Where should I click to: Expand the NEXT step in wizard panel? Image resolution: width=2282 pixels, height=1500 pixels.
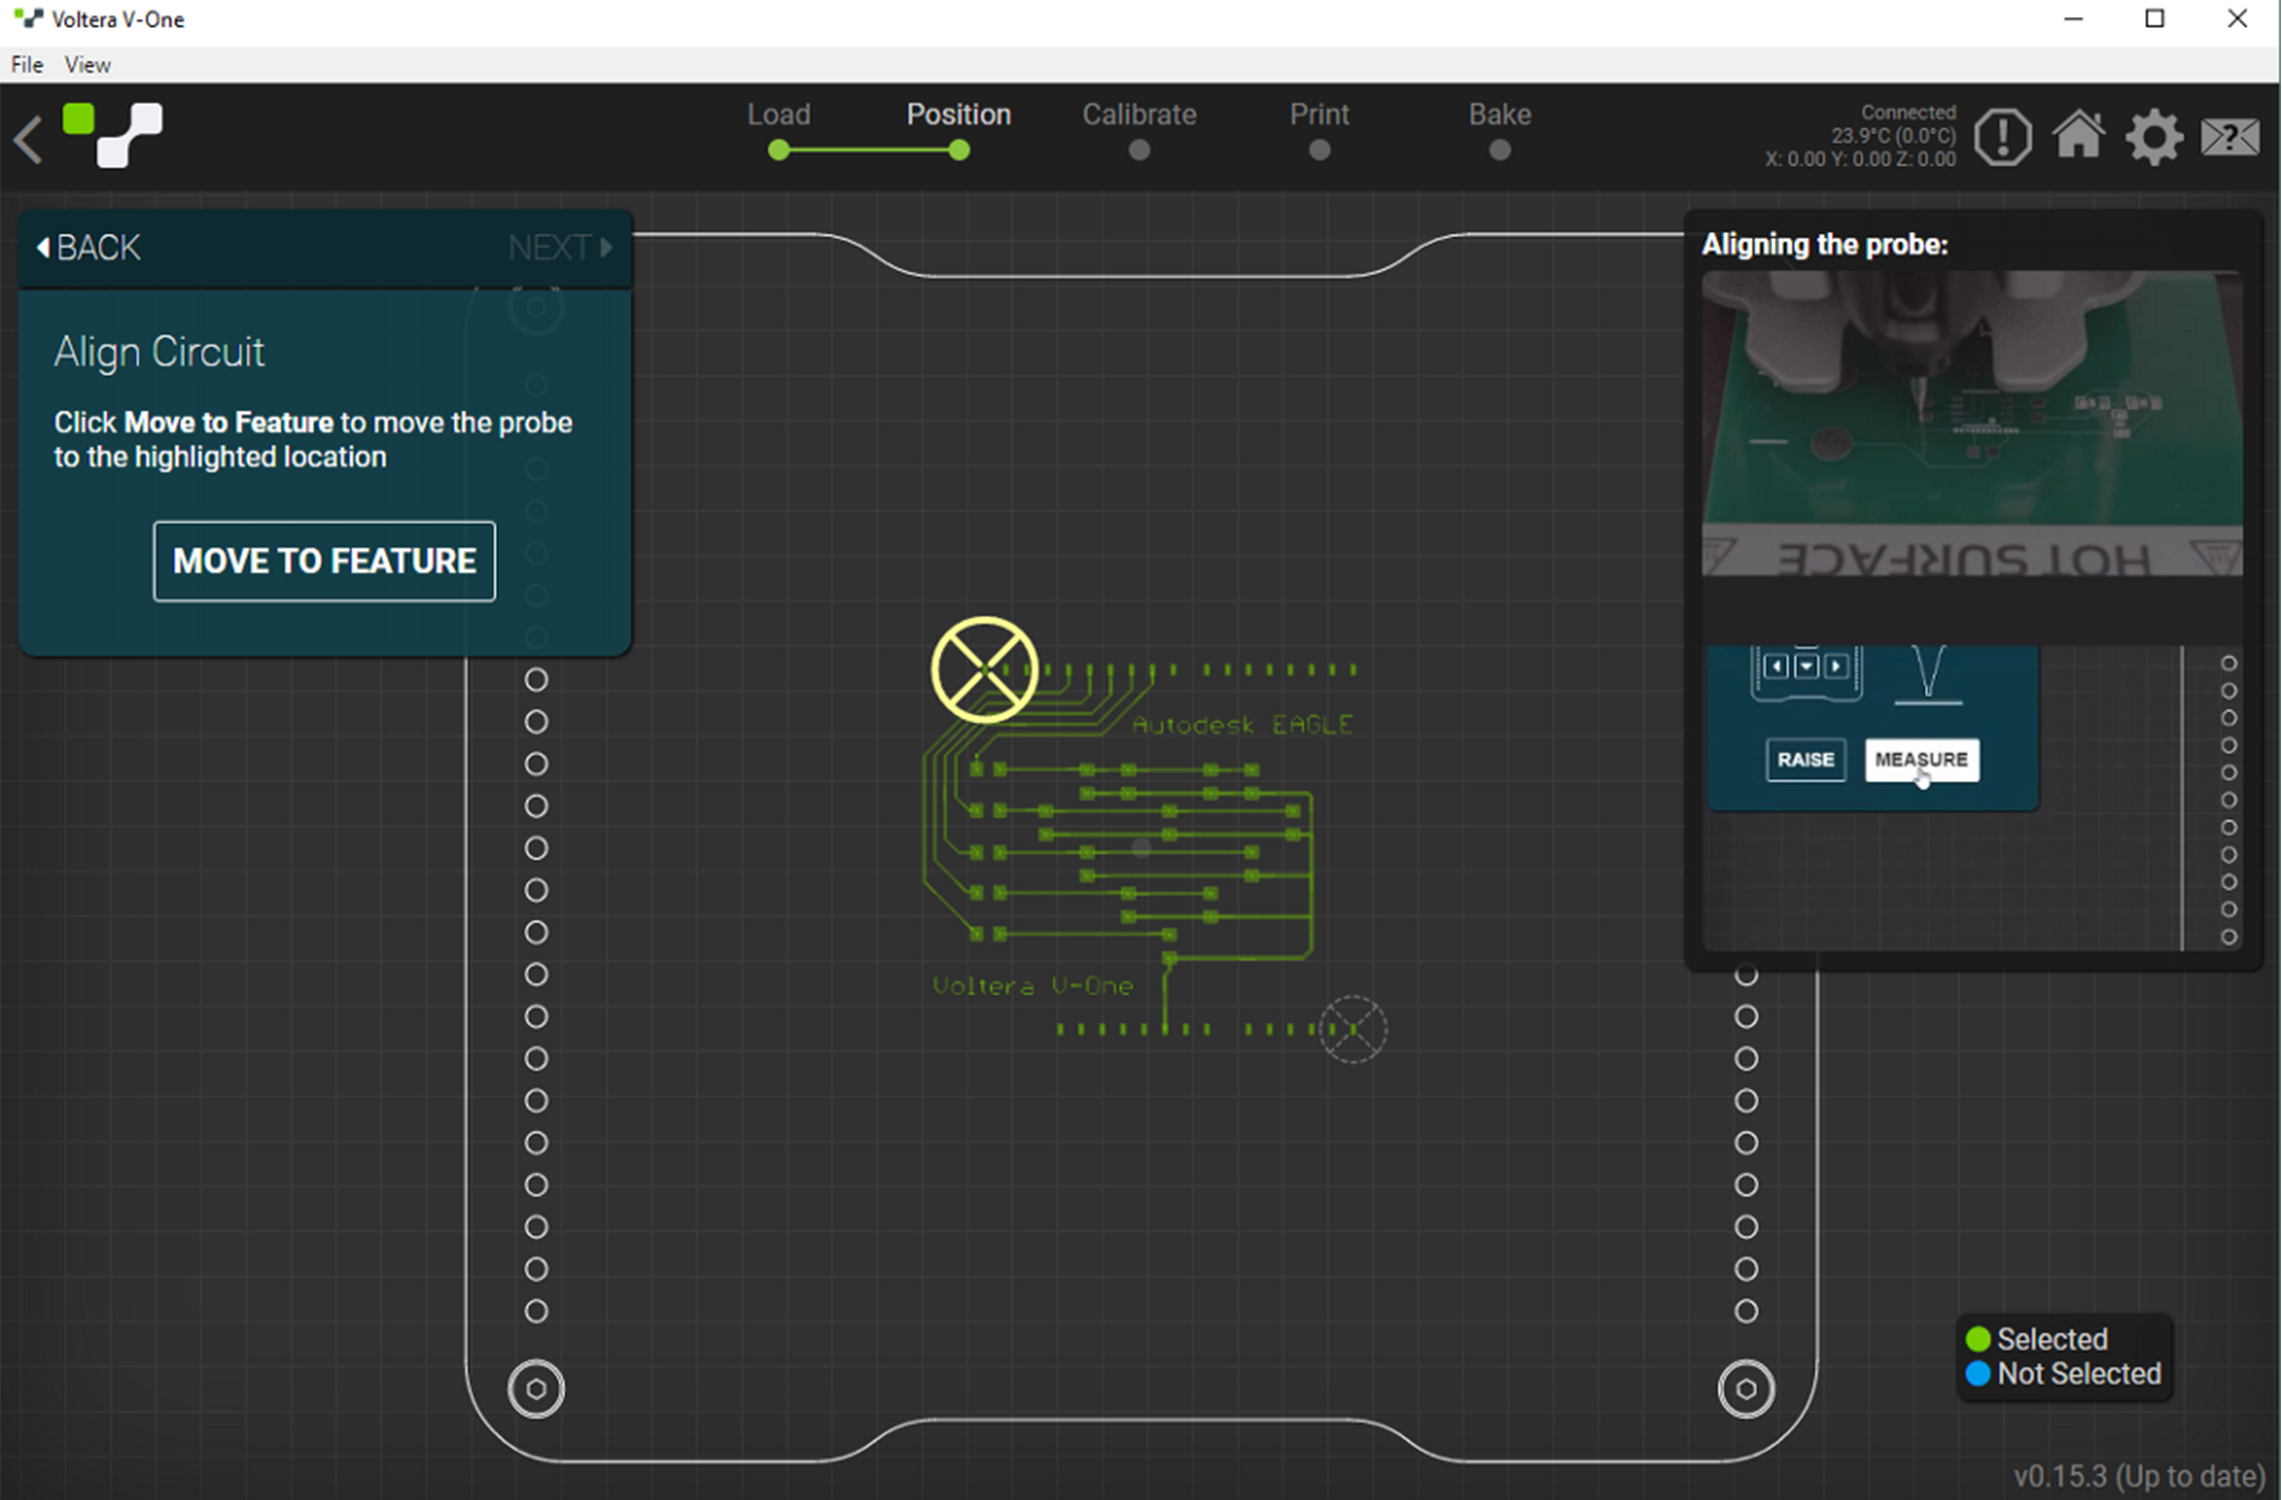(x=558, y=247)
